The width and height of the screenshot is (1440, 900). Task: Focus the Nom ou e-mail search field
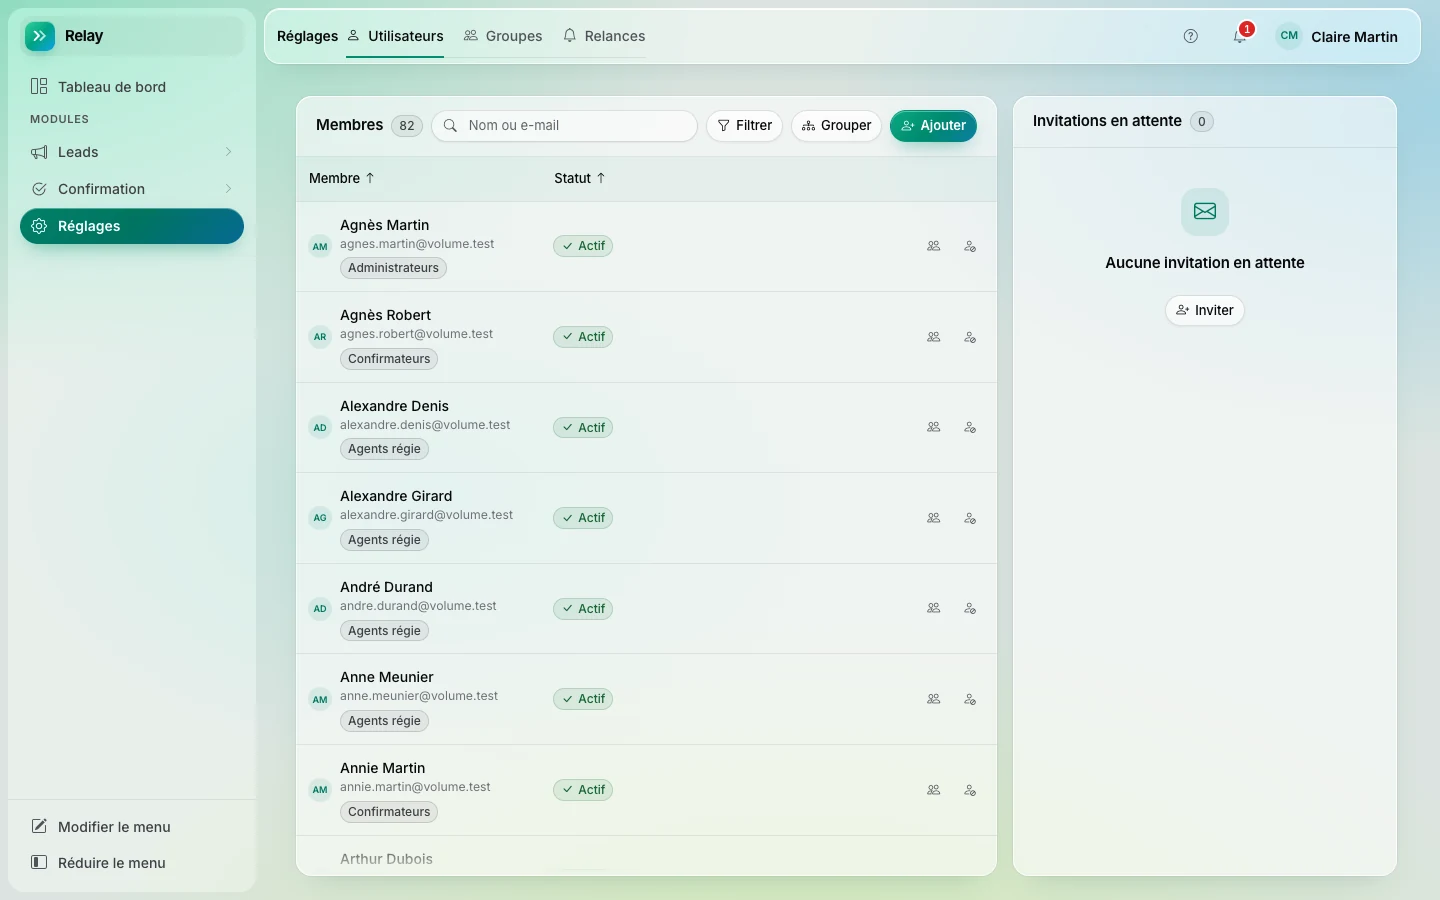[565, 126]
